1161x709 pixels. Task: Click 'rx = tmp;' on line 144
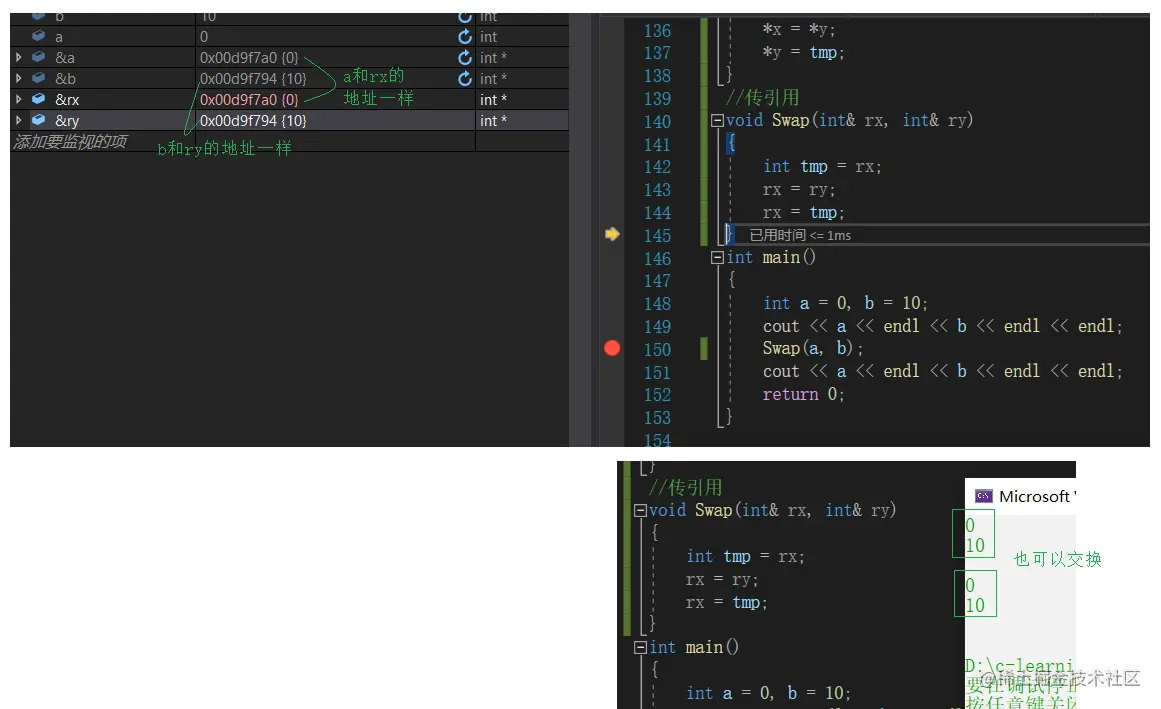coord(803,212)
